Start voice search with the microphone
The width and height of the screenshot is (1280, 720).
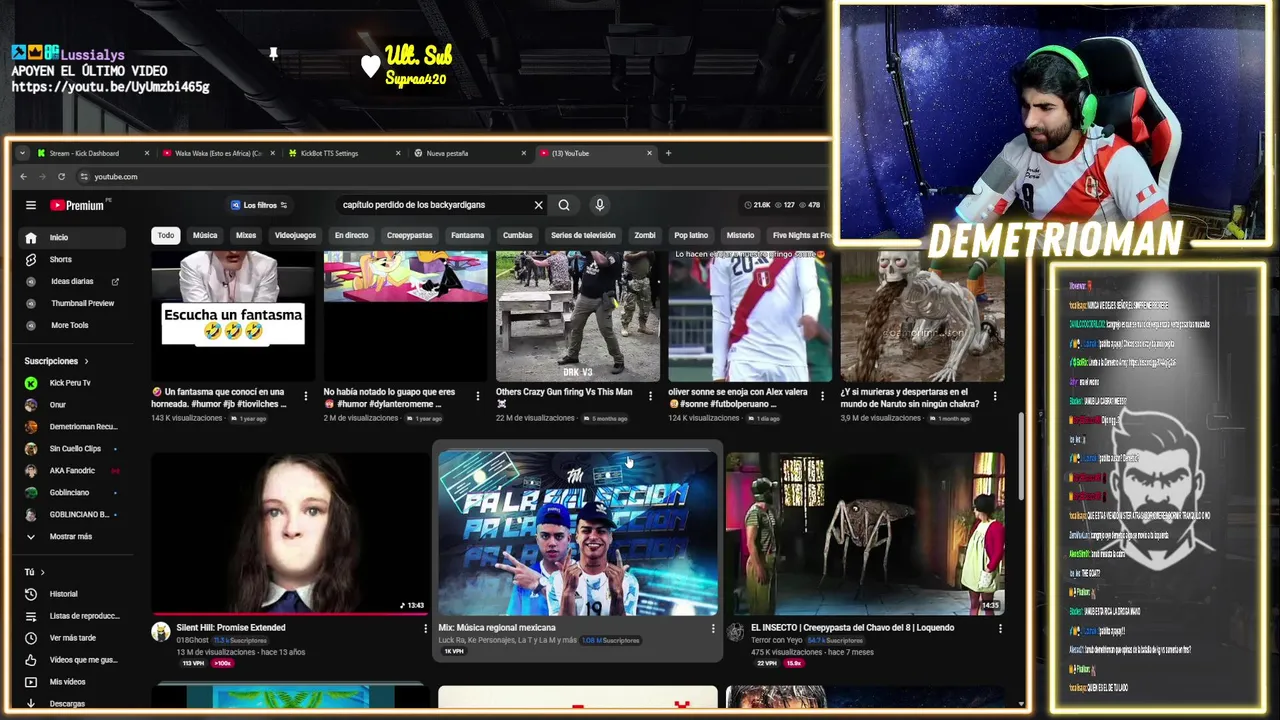click(600, 205)
